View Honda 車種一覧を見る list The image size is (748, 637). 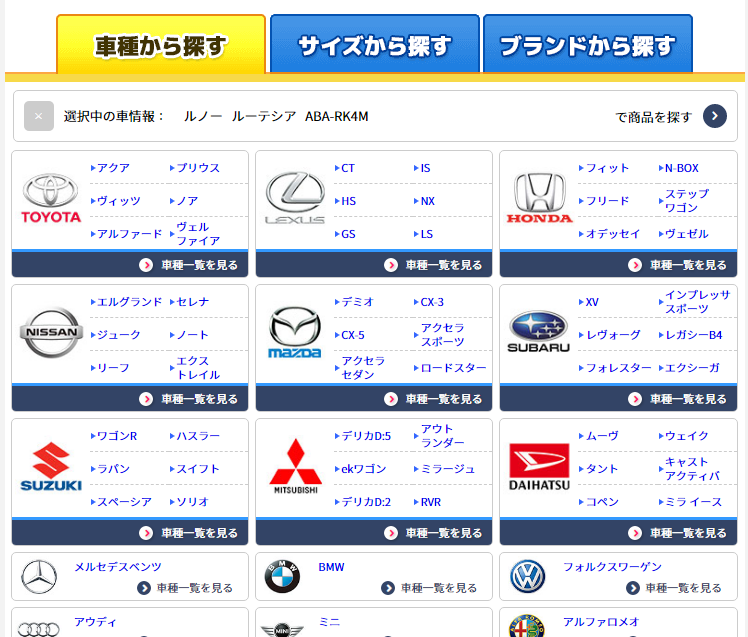(x=618, y=265)
